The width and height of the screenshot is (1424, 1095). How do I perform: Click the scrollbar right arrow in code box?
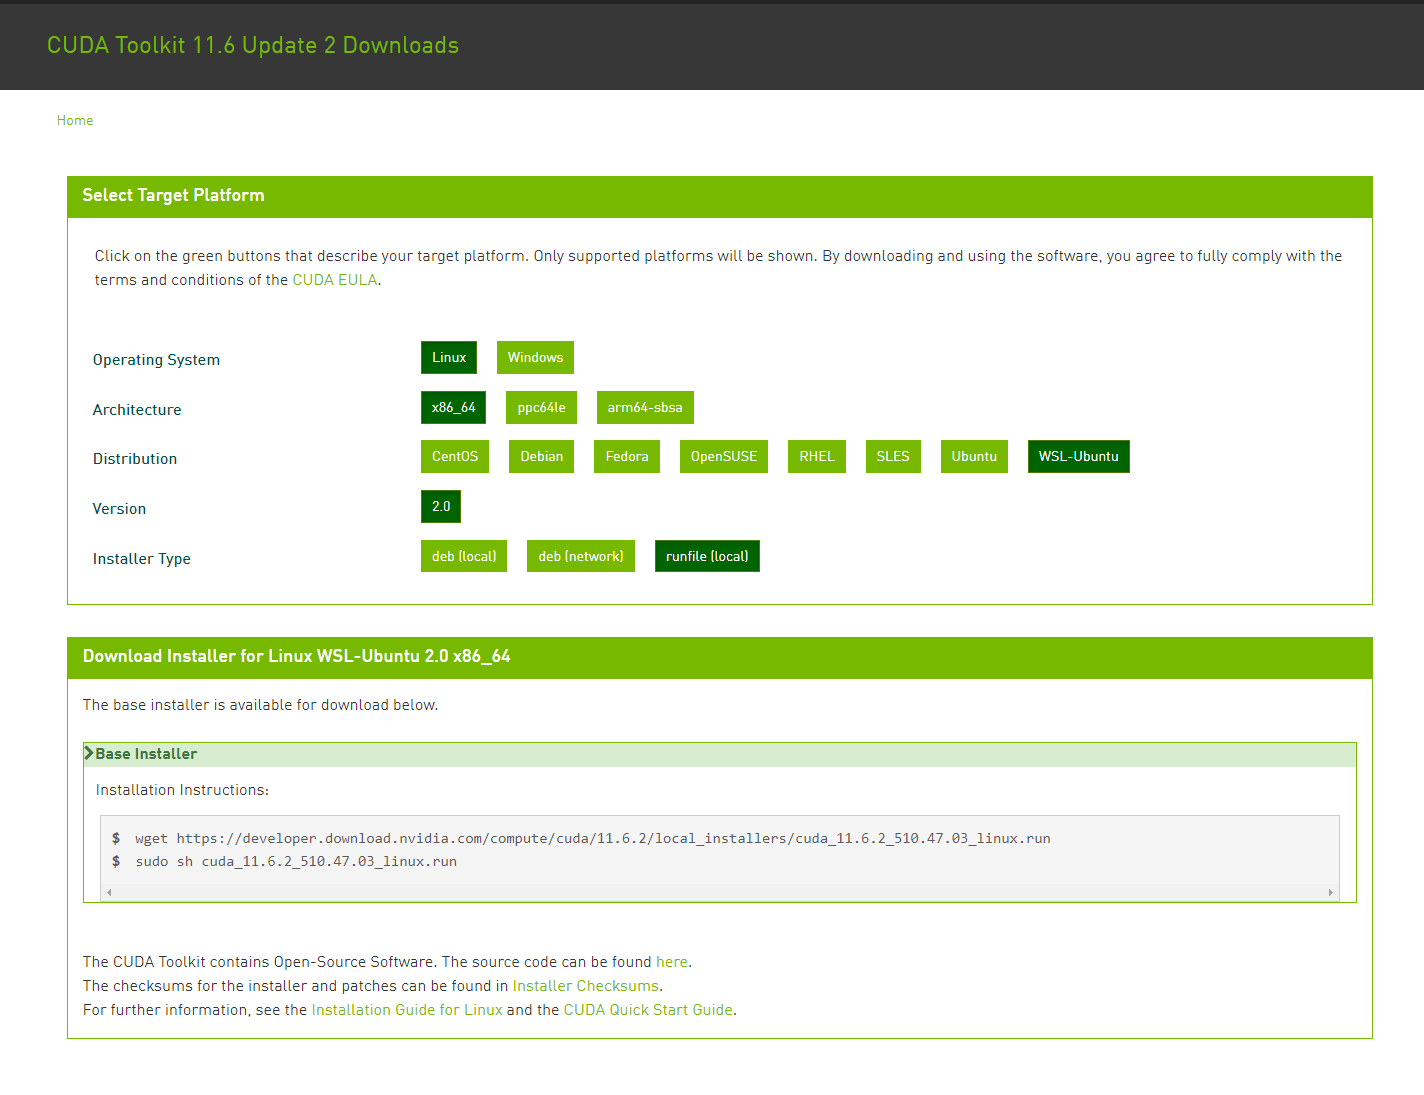tap(1330, 892)
